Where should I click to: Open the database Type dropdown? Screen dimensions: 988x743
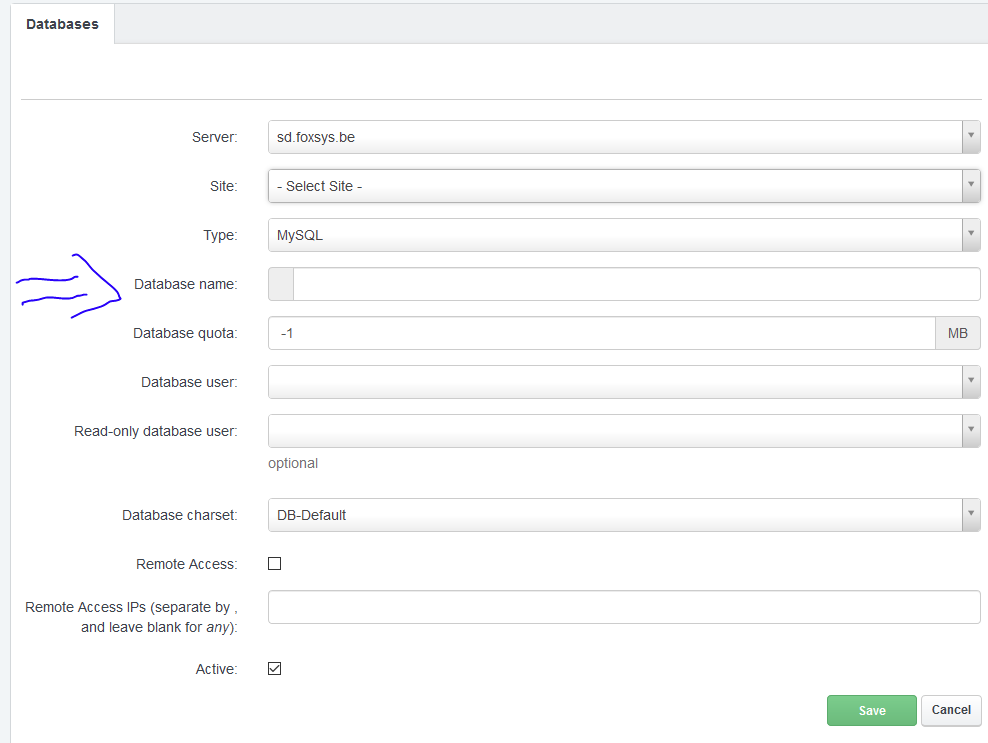[x=970, y=235]
